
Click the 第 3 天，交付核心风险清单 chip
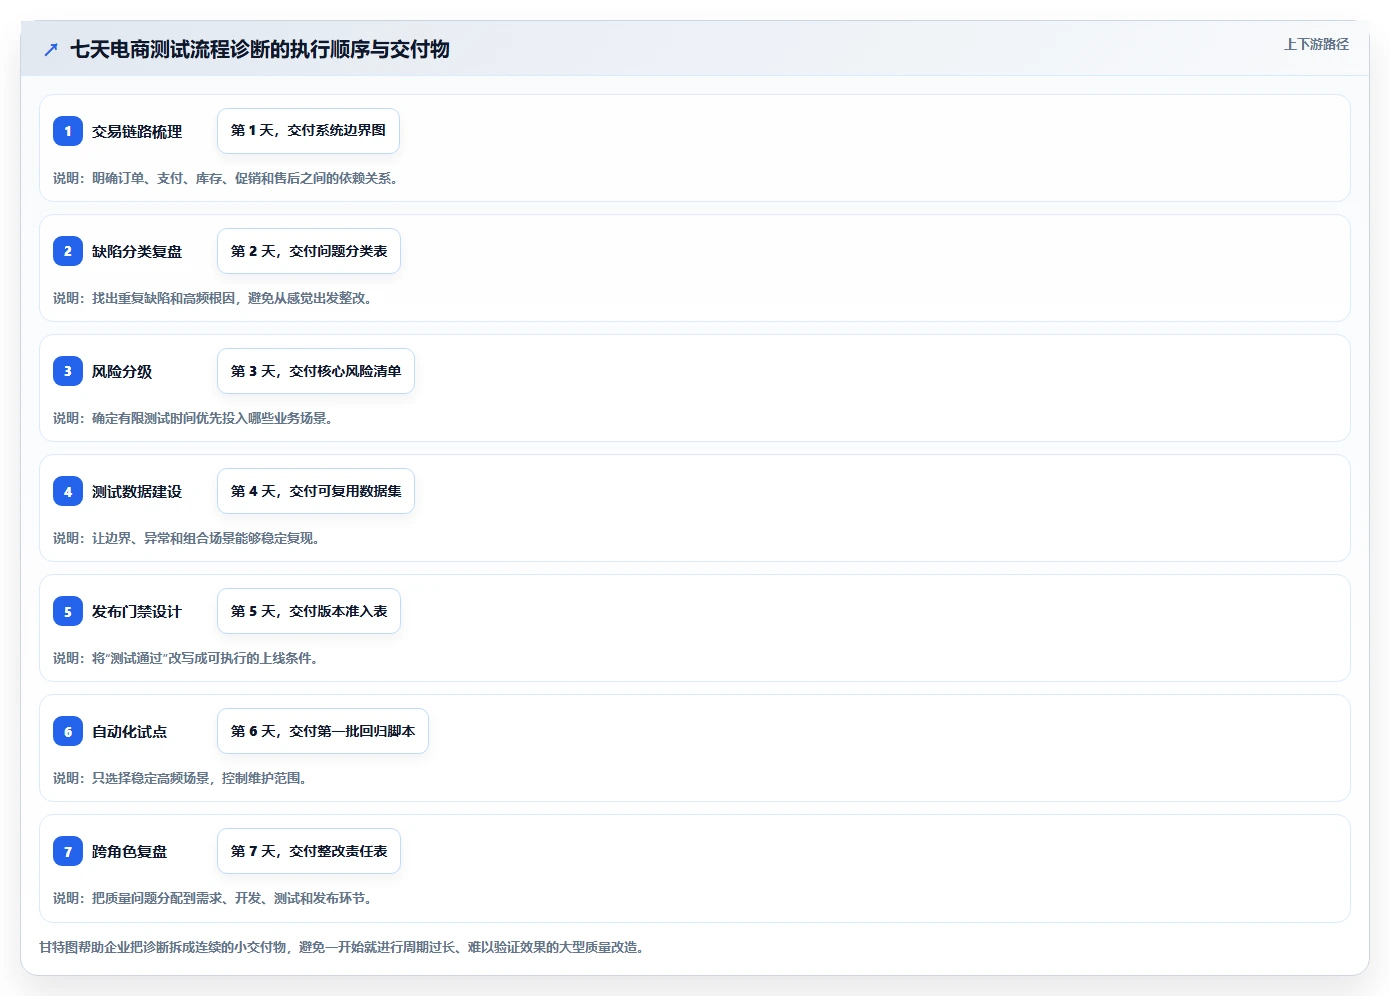click(x=316, y=371)
